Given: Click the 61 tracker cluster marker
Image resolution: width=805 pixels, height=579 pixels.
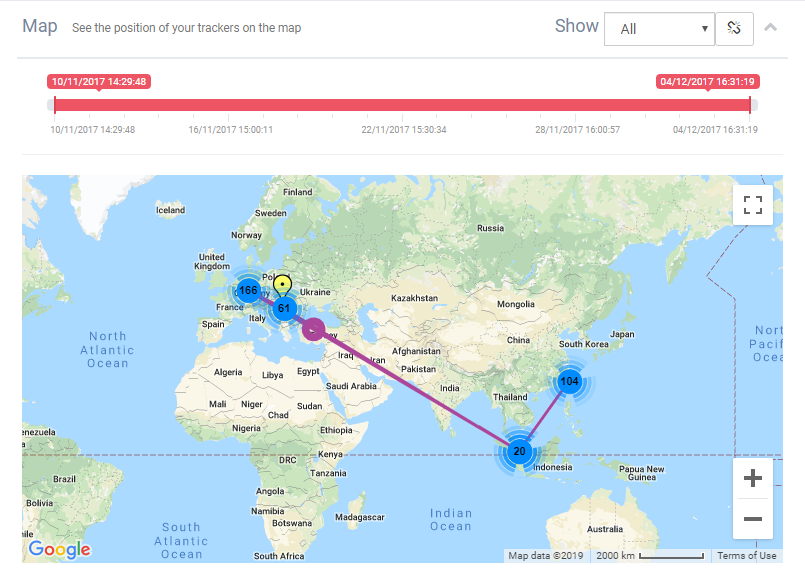Looking at the screenshot, I should (x=284, y=308).
